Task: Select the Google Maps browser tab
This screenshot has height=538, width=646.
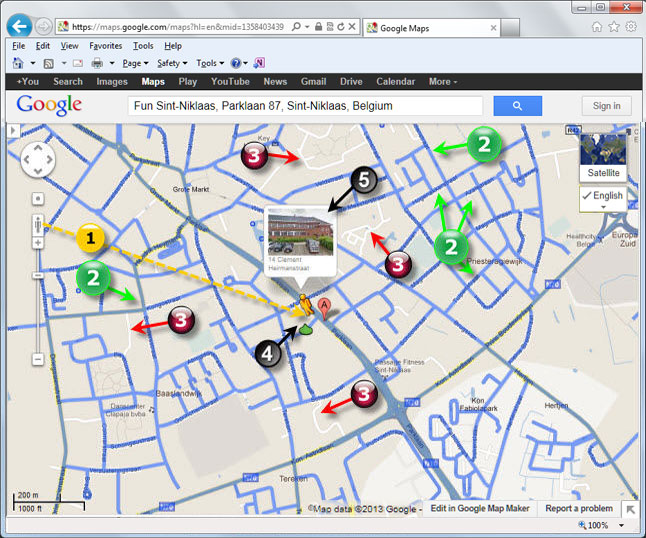Action: tap(430, 28)
